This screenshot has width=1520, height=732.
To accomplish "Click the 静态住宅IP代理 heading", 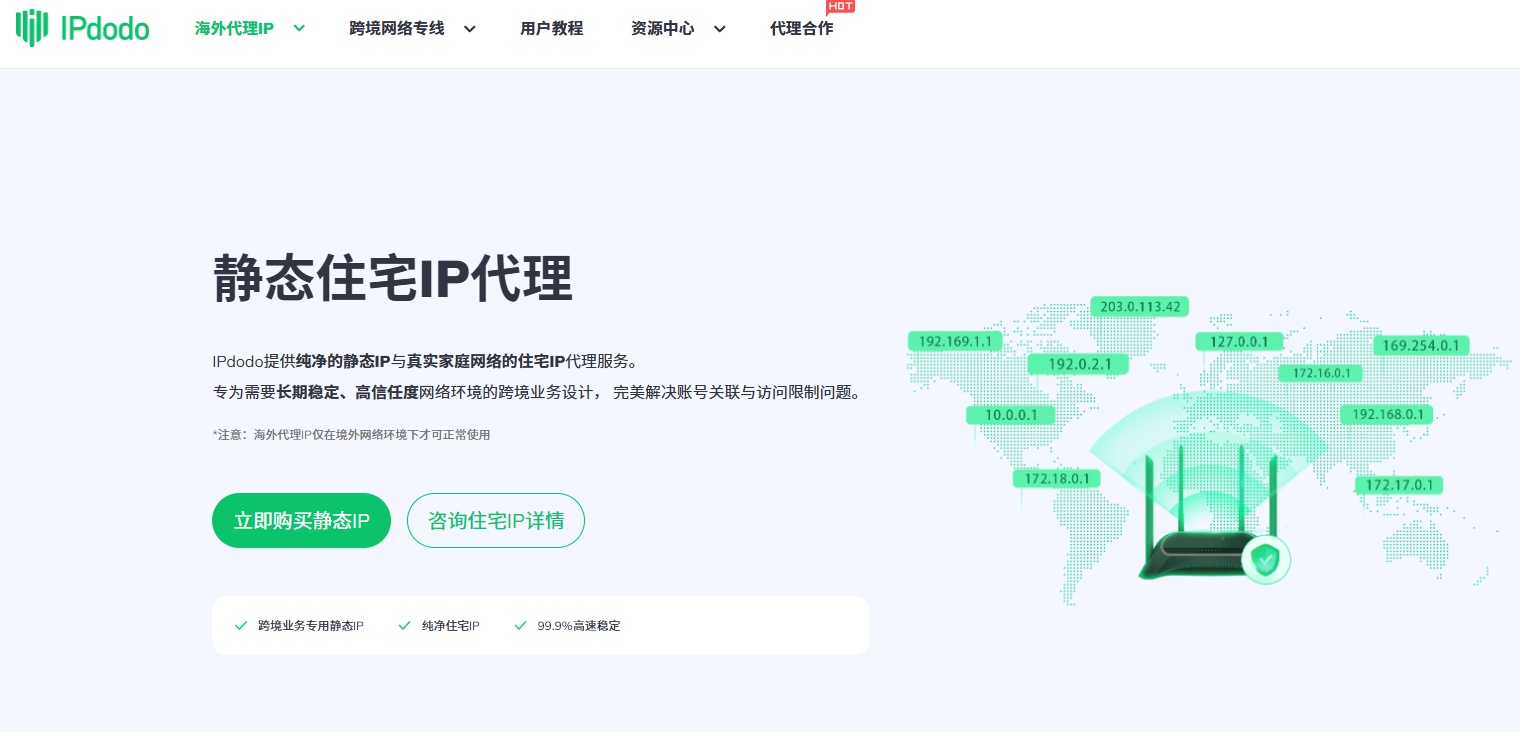I will coord(392,279).
